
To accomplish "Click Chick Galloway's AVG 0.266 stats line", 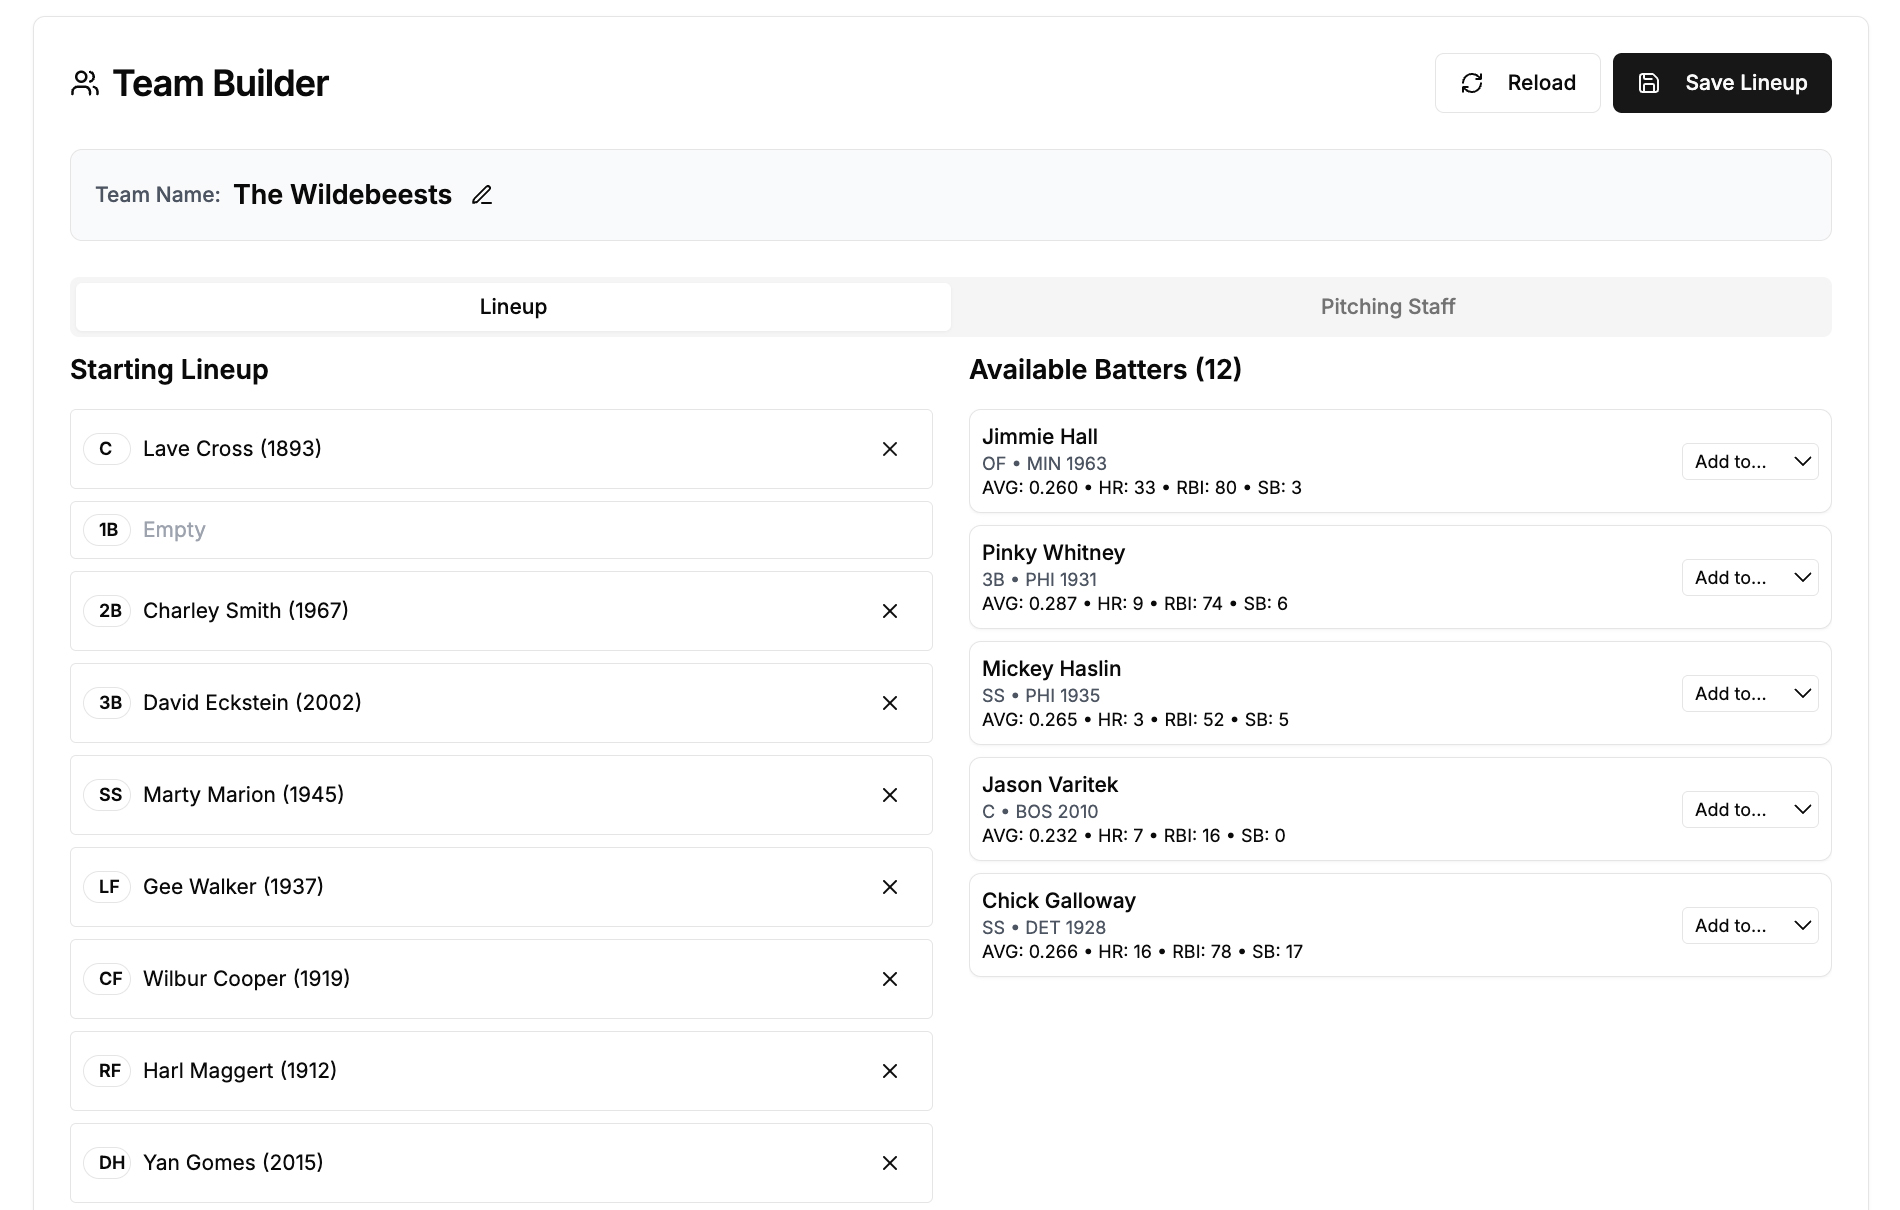I will click(x=1142, y=952).
